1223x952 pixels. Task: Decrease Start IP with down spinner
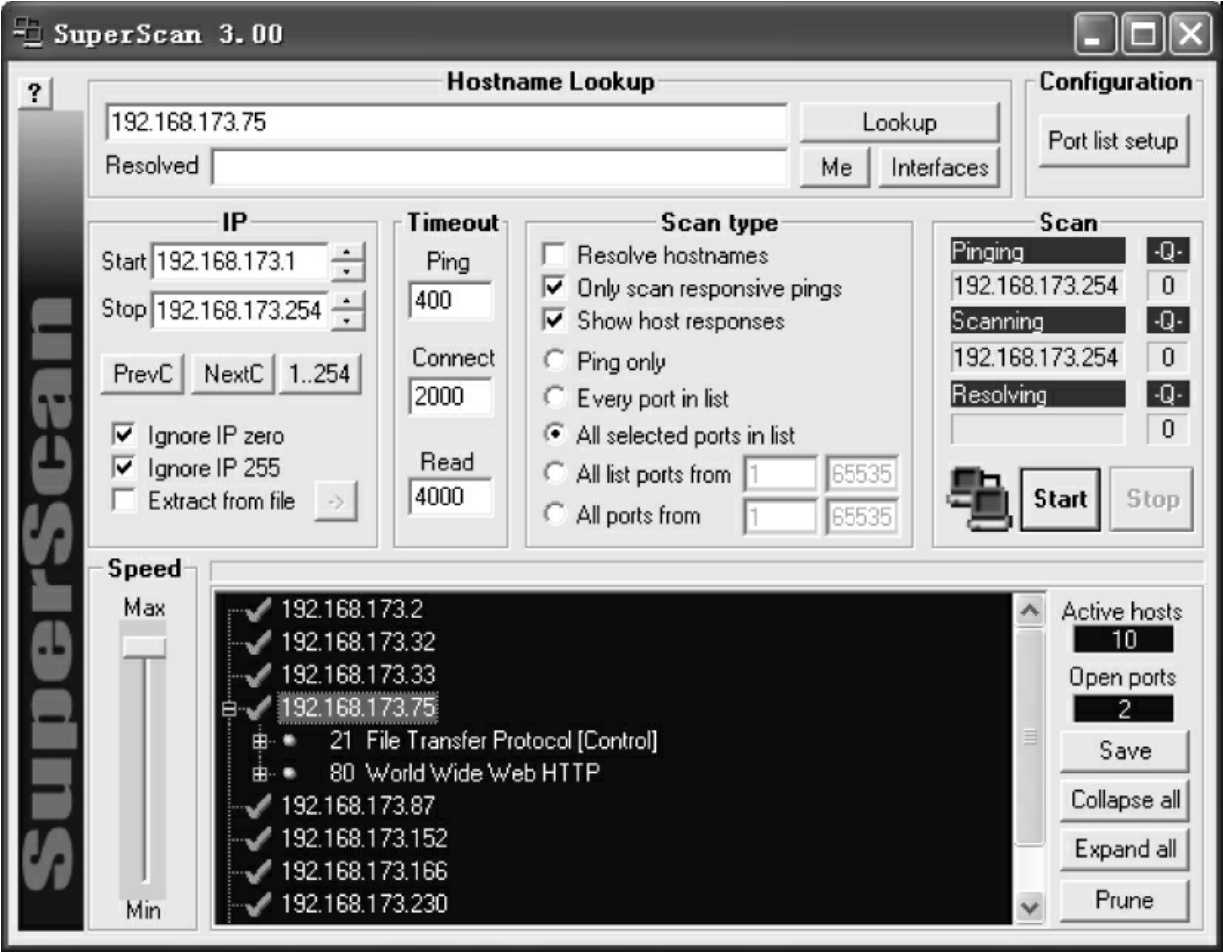(347, 272)
